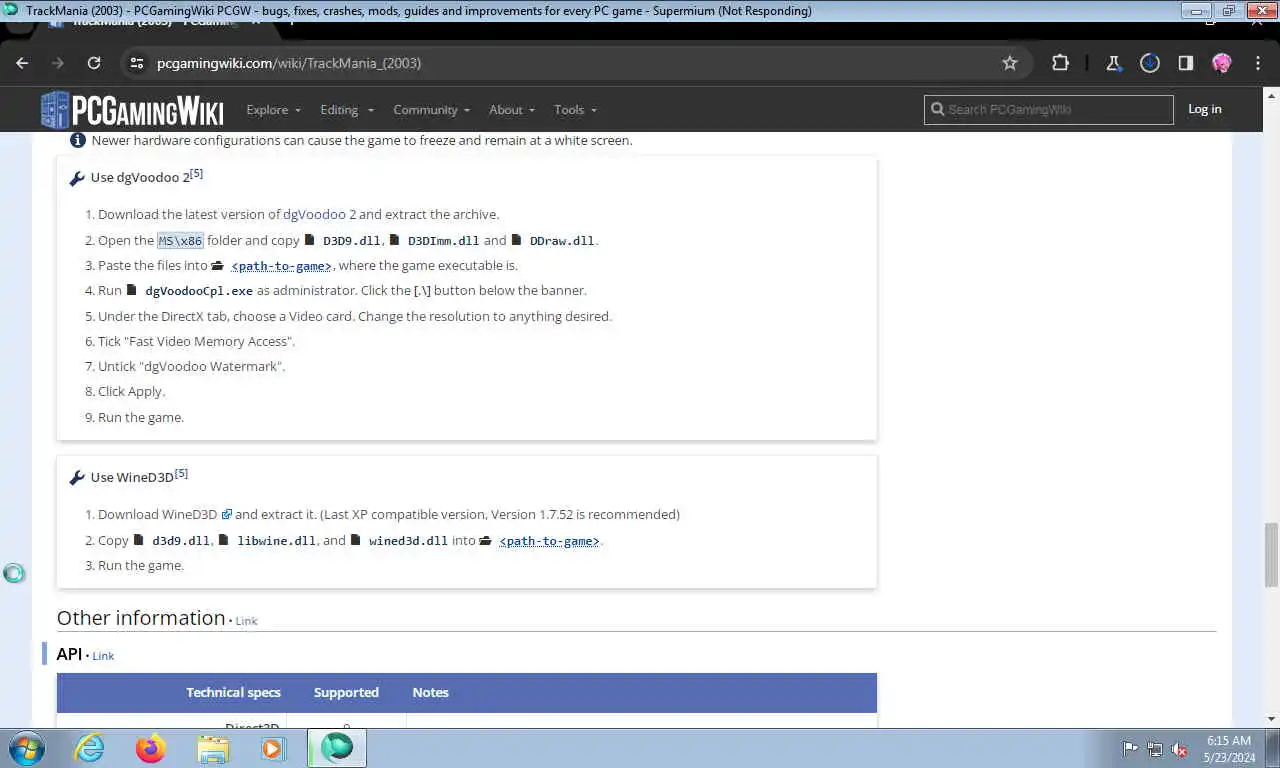Click the search magnifier icon
Image resolution: width=1280 pixels, height=768 pixels.
[x=937, y=109]
